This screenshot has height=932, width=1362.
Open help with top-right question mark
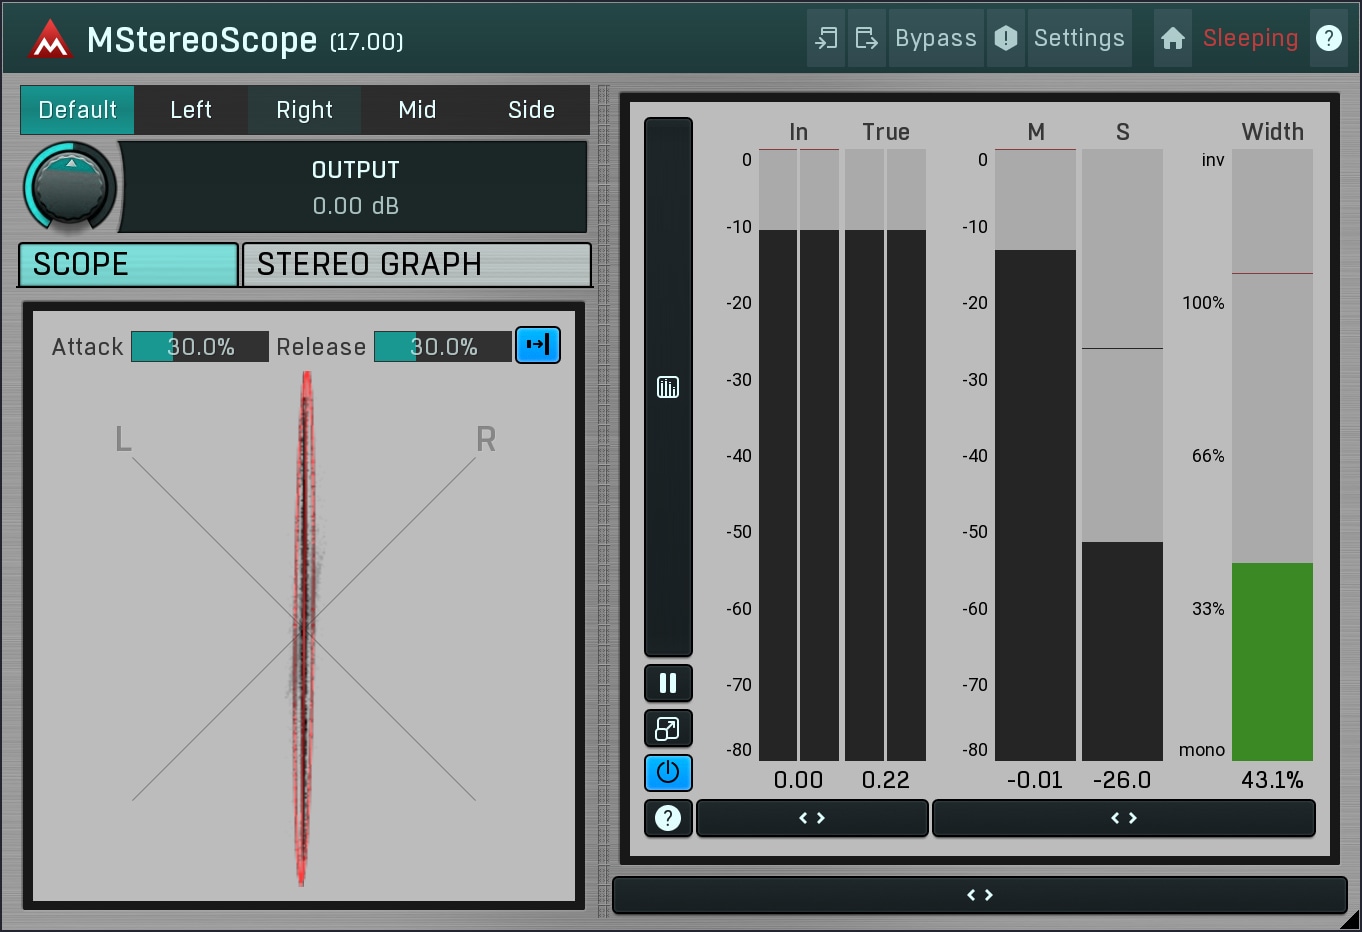[x=1328, y=39]
